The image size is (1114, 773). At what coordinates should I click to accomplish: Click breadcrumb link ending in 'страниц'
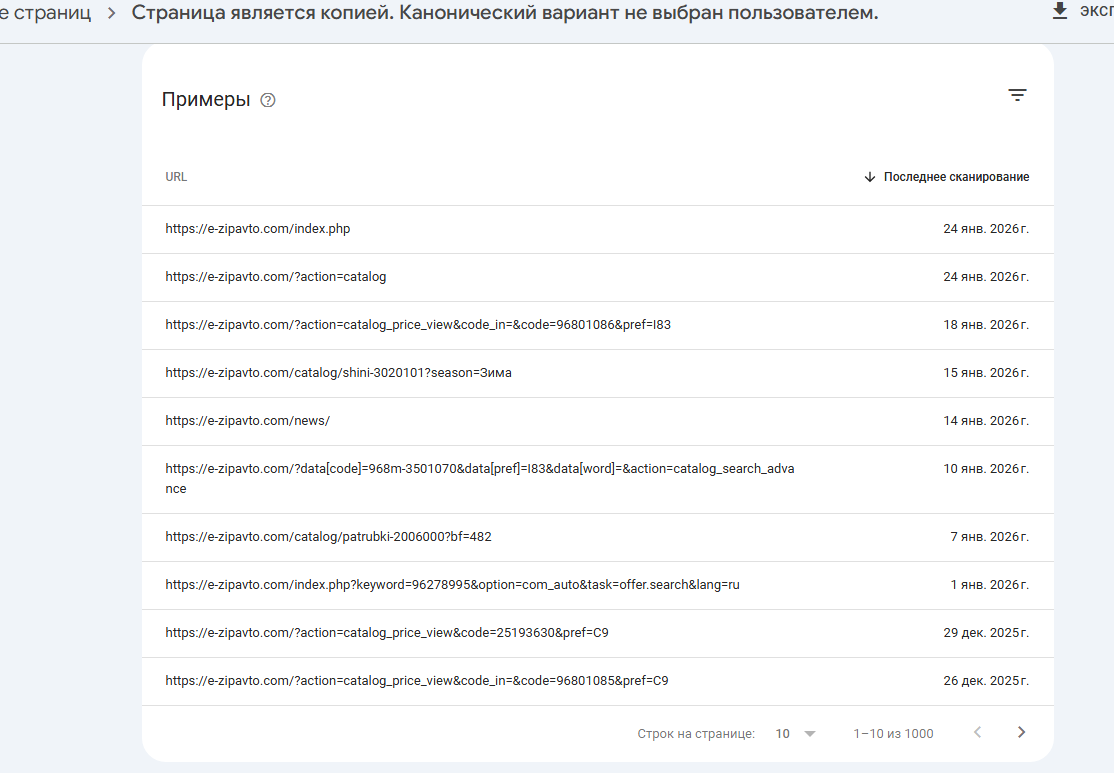45,13
